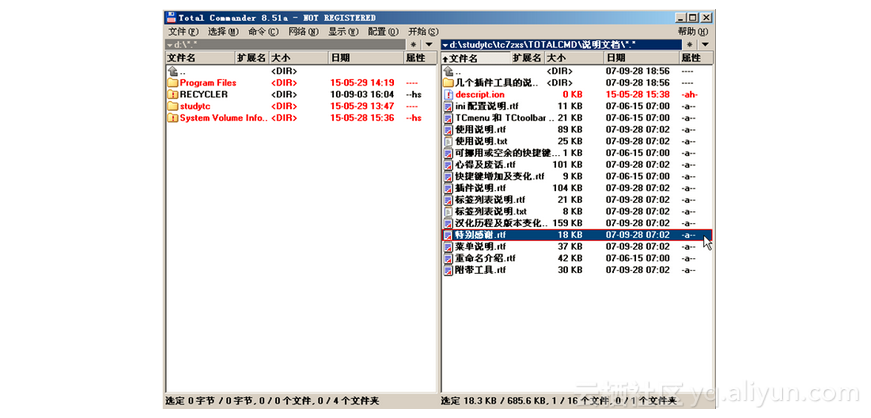
Task: Click the System Volume Info.. folder icon
Action: [172, 118]
